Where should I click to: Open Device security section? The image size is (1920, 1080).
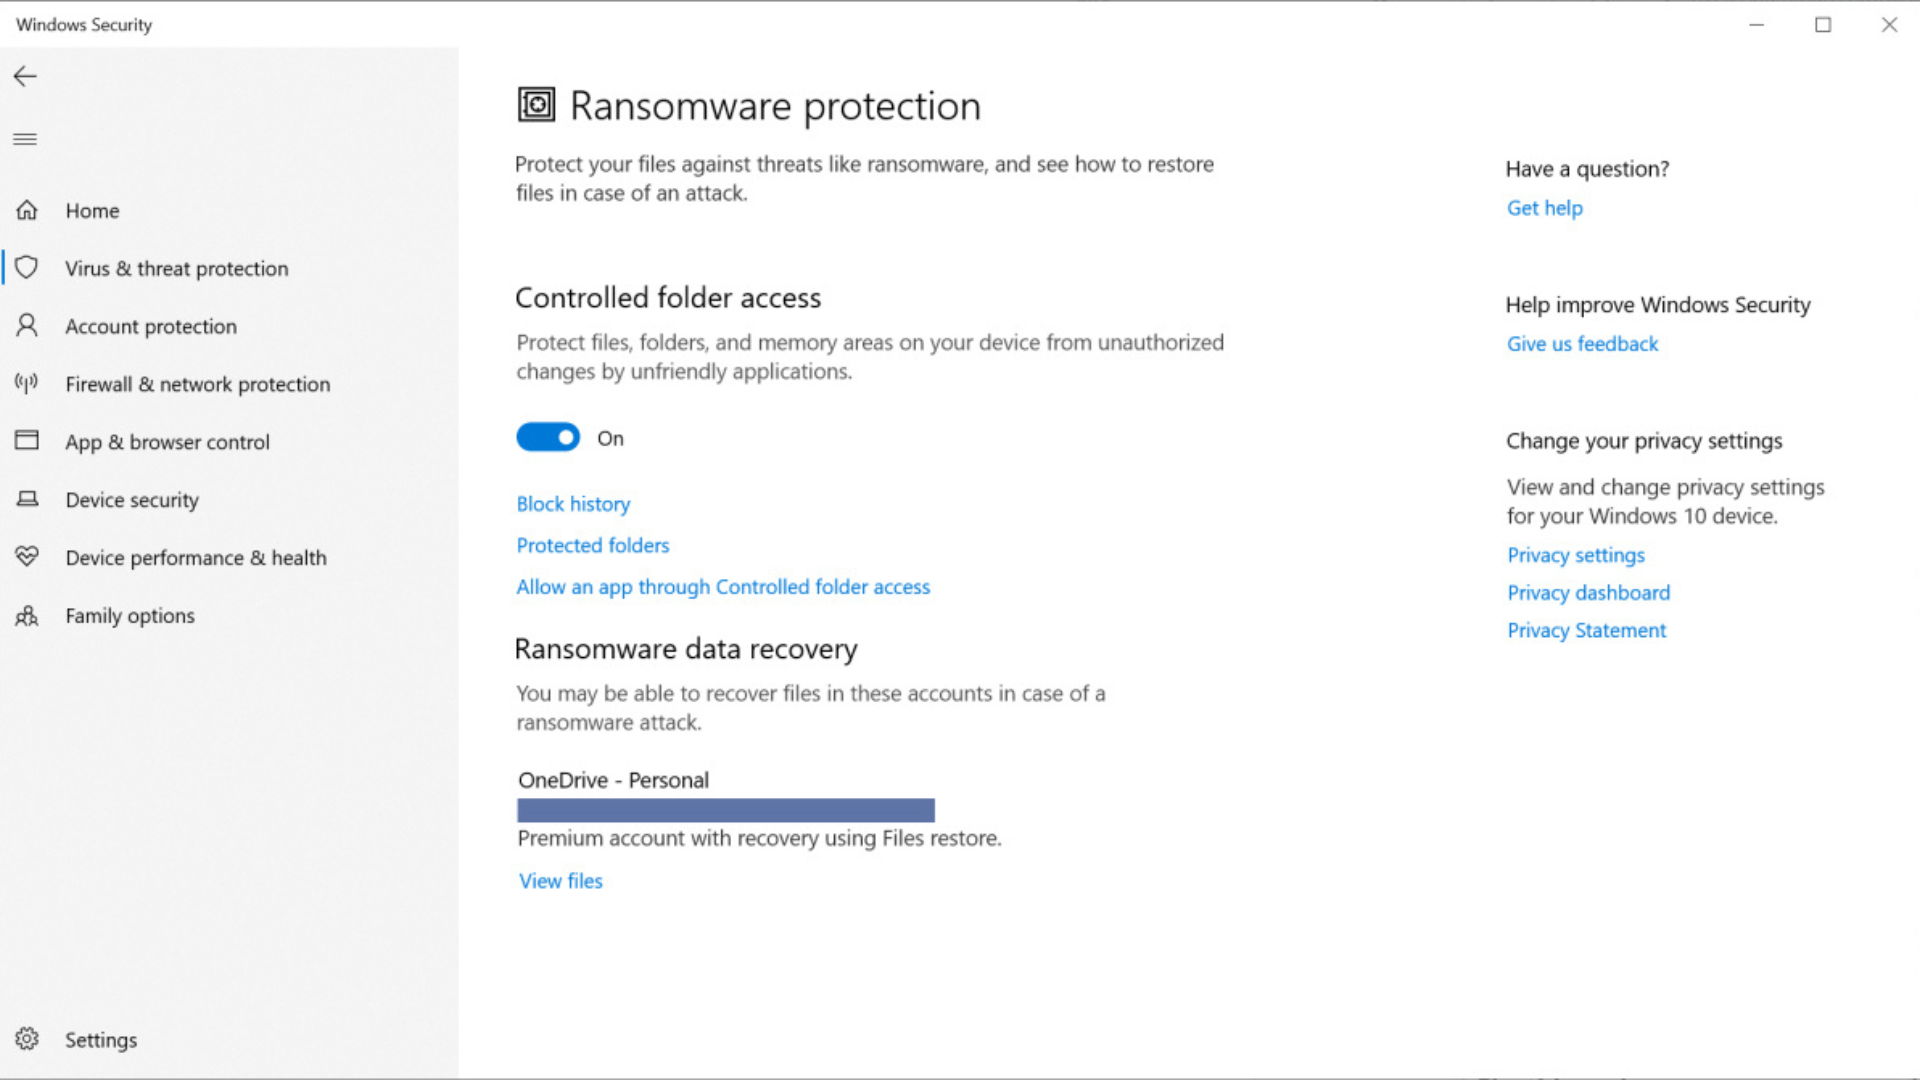tap(131, 499)
